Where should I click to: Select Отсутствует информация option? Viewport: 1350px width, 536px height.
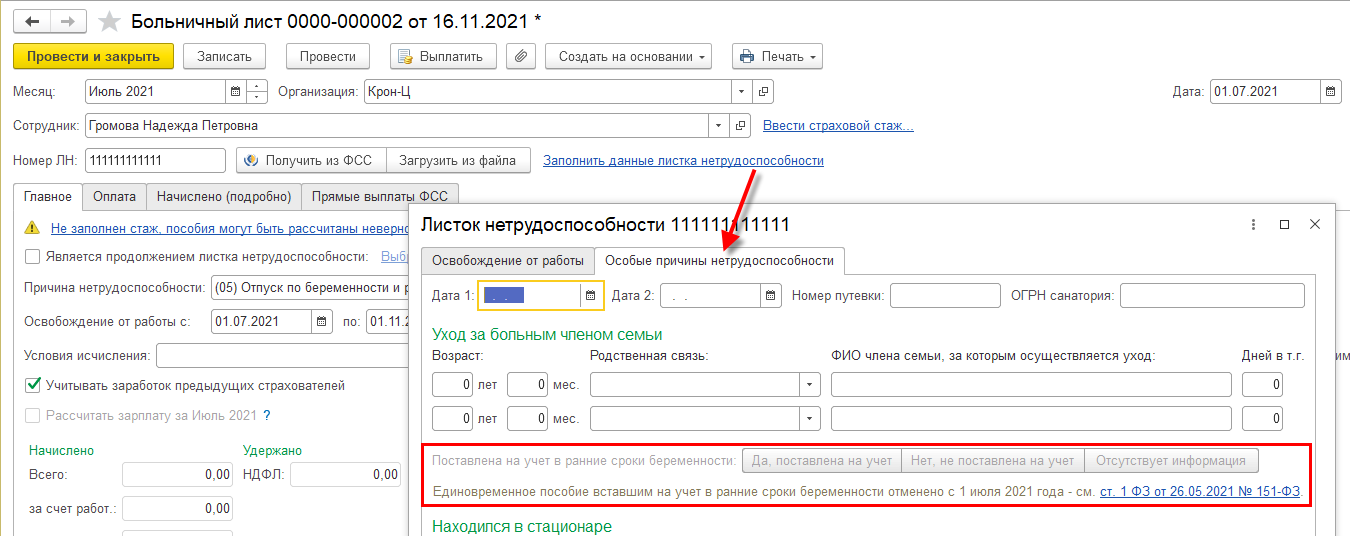1171,460
